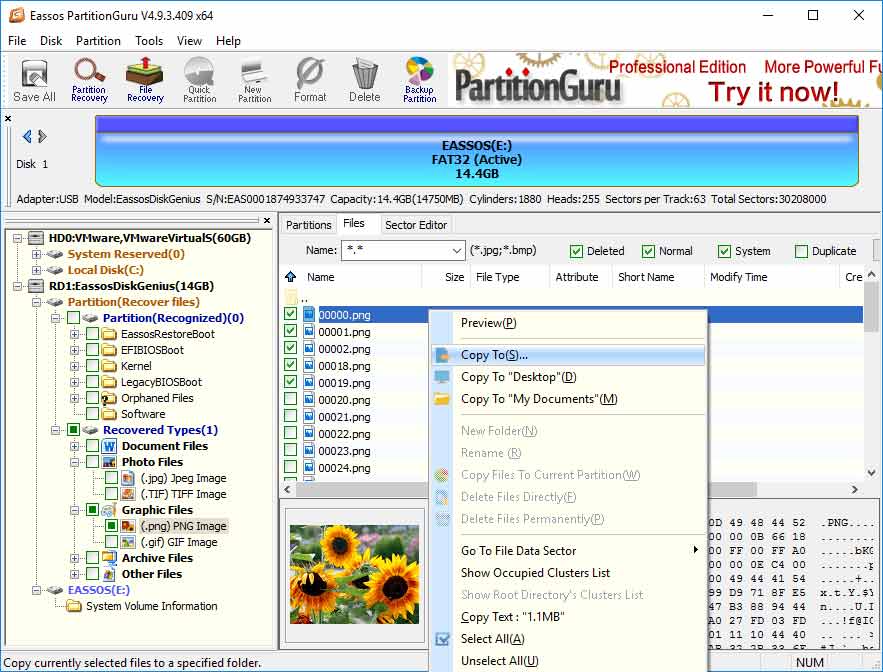Disable the System files filter

coord(725,251)
